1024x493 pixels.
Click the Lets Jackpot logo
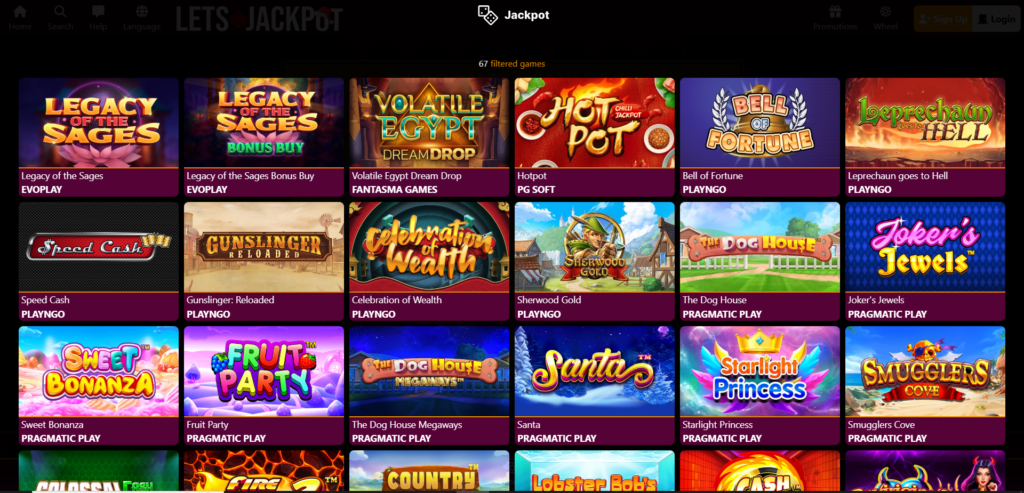pyautogui.click(x=259, y=19)
